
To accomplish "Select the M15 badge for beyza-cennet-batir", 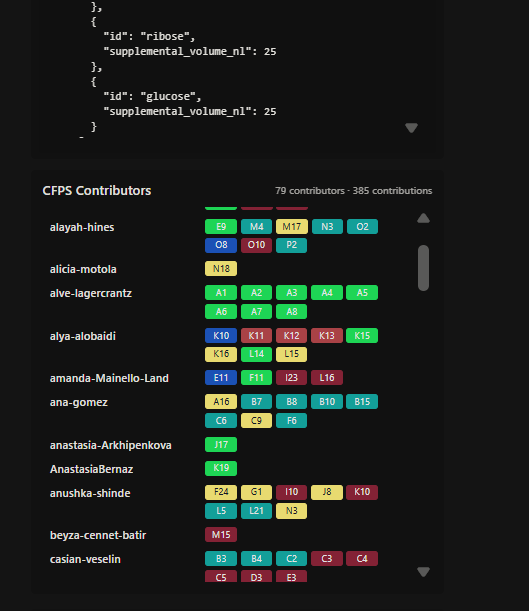I will point(221,534).
